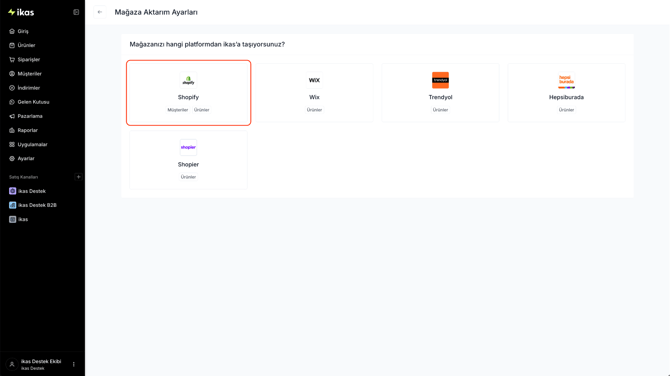Click the Shopify logo
670x376 pixels.
(188, 80)
